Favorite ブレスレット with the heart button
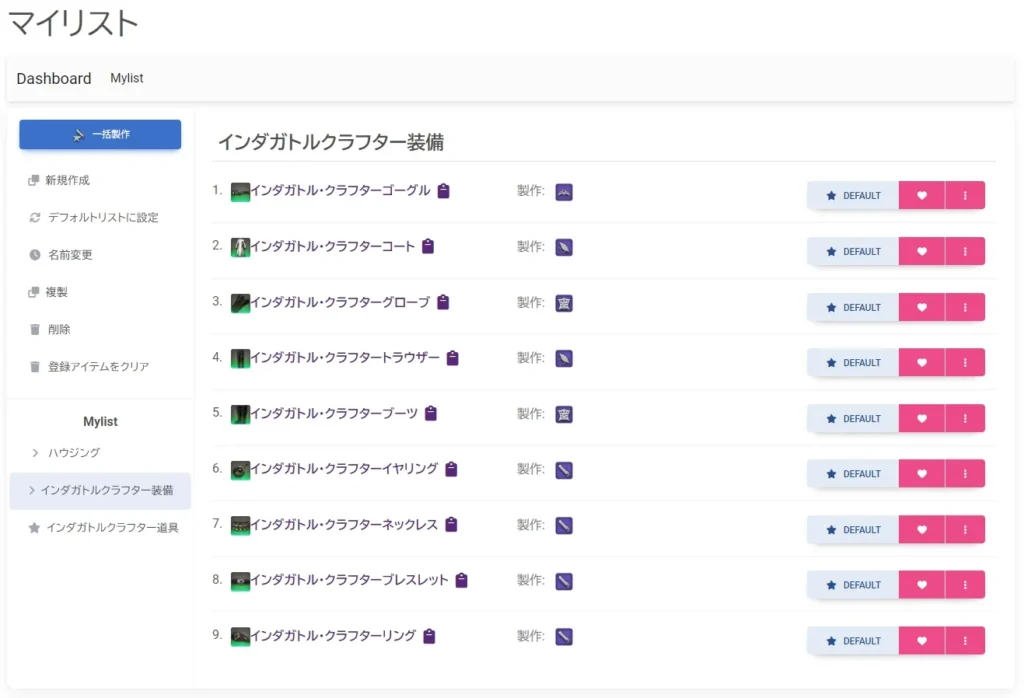This screenshot has height=698, width=1024. pos(921,585)
